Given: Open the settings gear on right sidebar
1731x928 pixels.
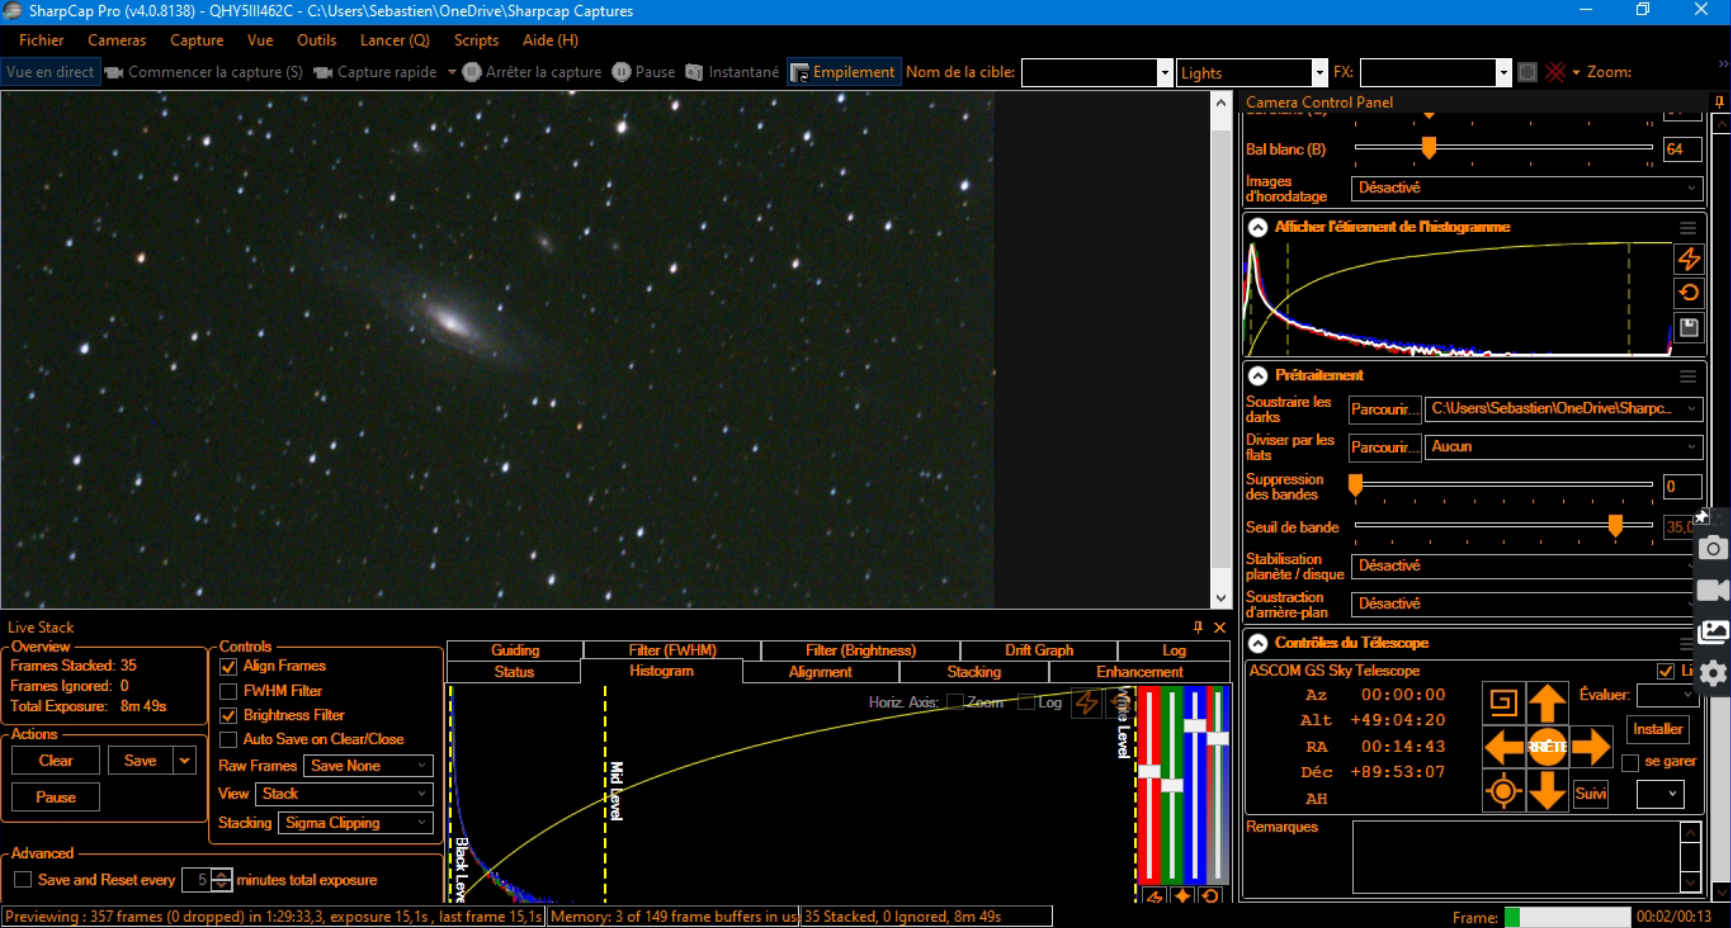Looking at the screenshot, I should coord(1713,673).
